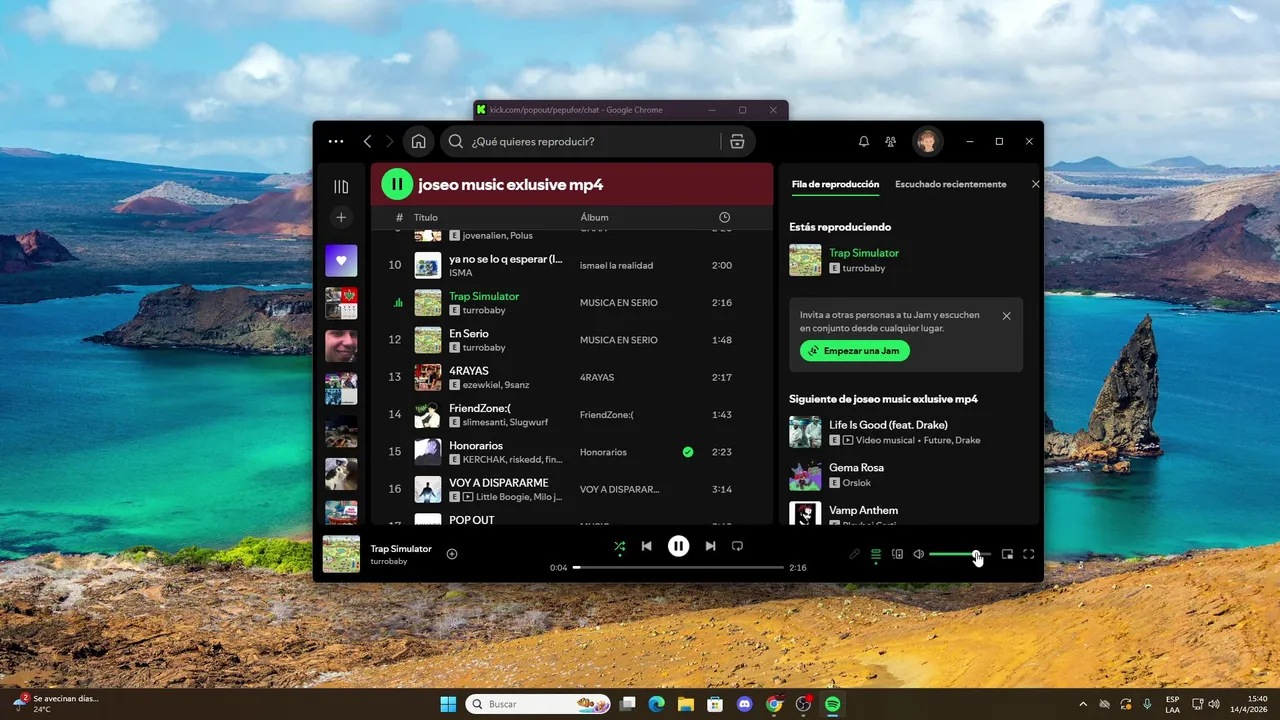Skip to previous track
Viewport: 1280px width, 720px height.
point(647,546)
